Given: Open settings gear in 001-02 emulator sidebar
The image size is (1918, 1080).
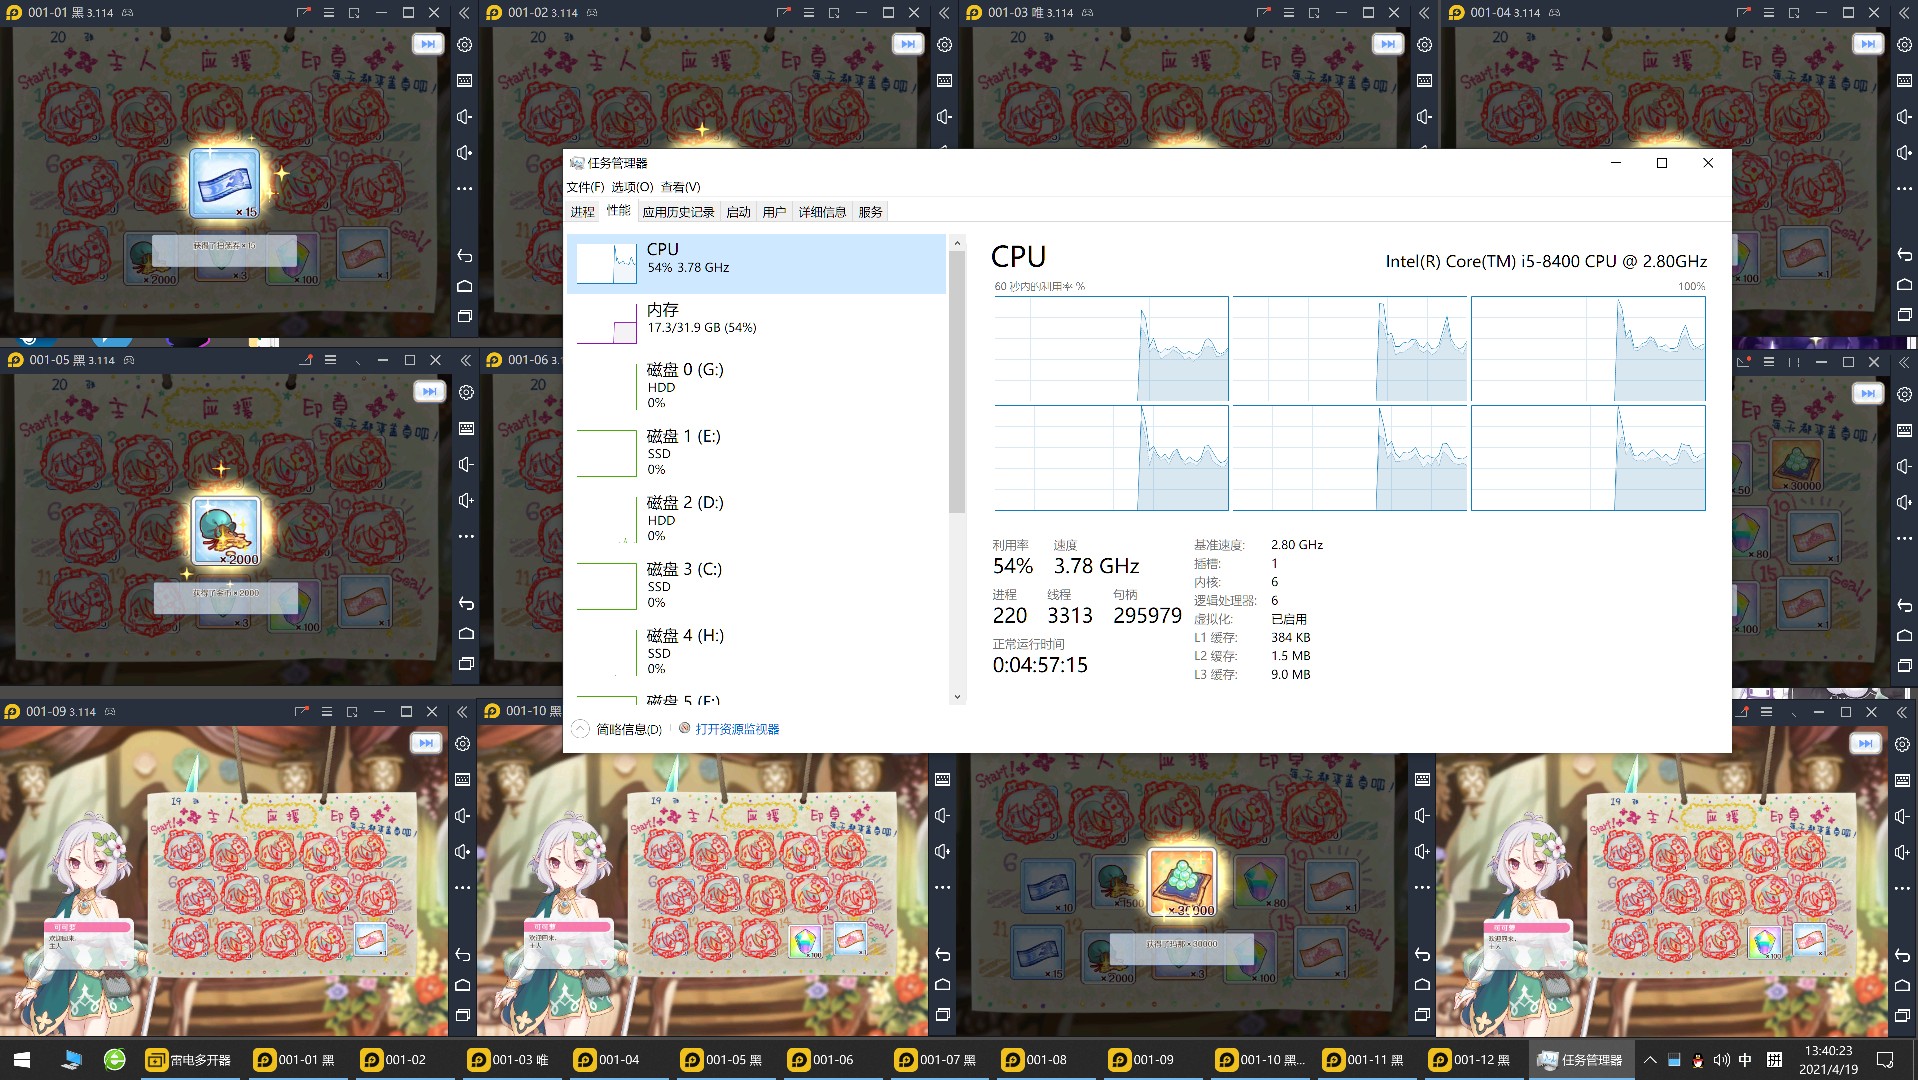Looking at the screenshot, I should [x=945, y=45].
